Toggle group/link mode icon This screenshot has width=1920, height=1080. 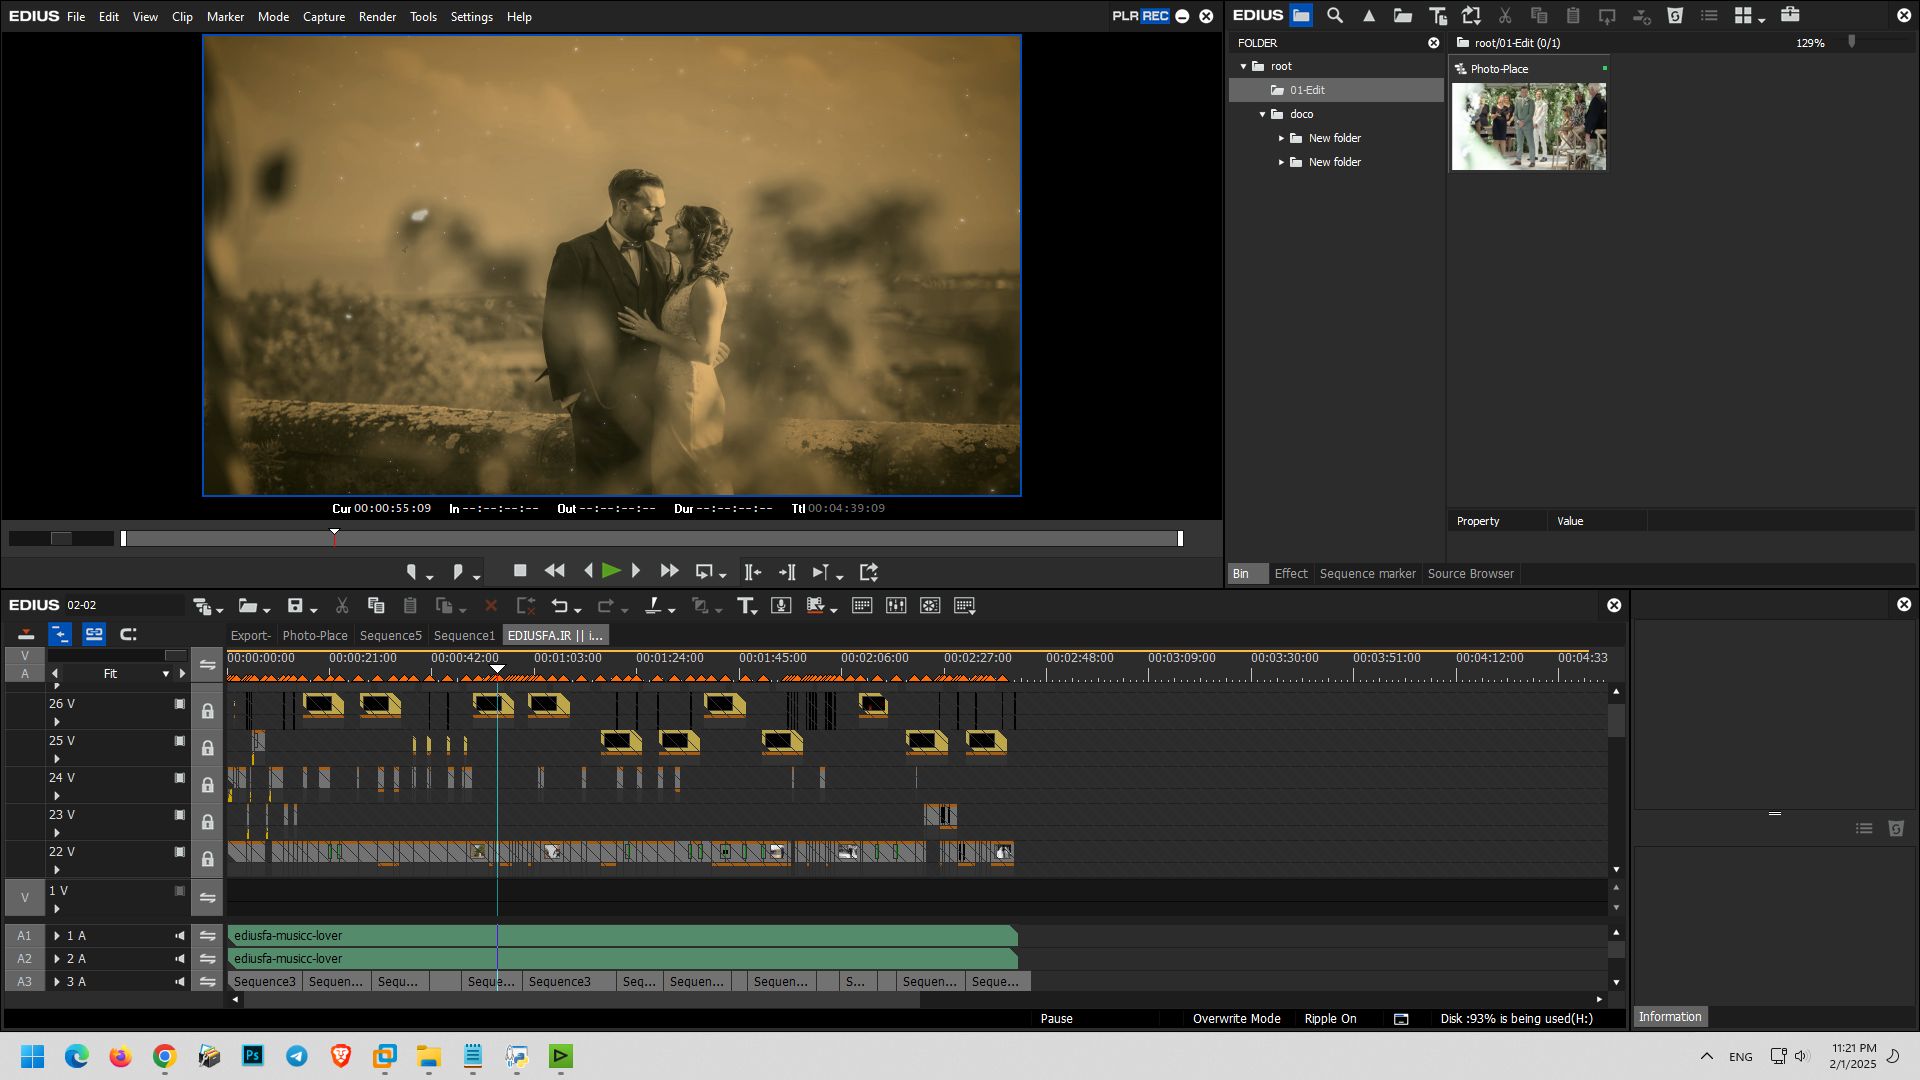click(x=94, y=634)
